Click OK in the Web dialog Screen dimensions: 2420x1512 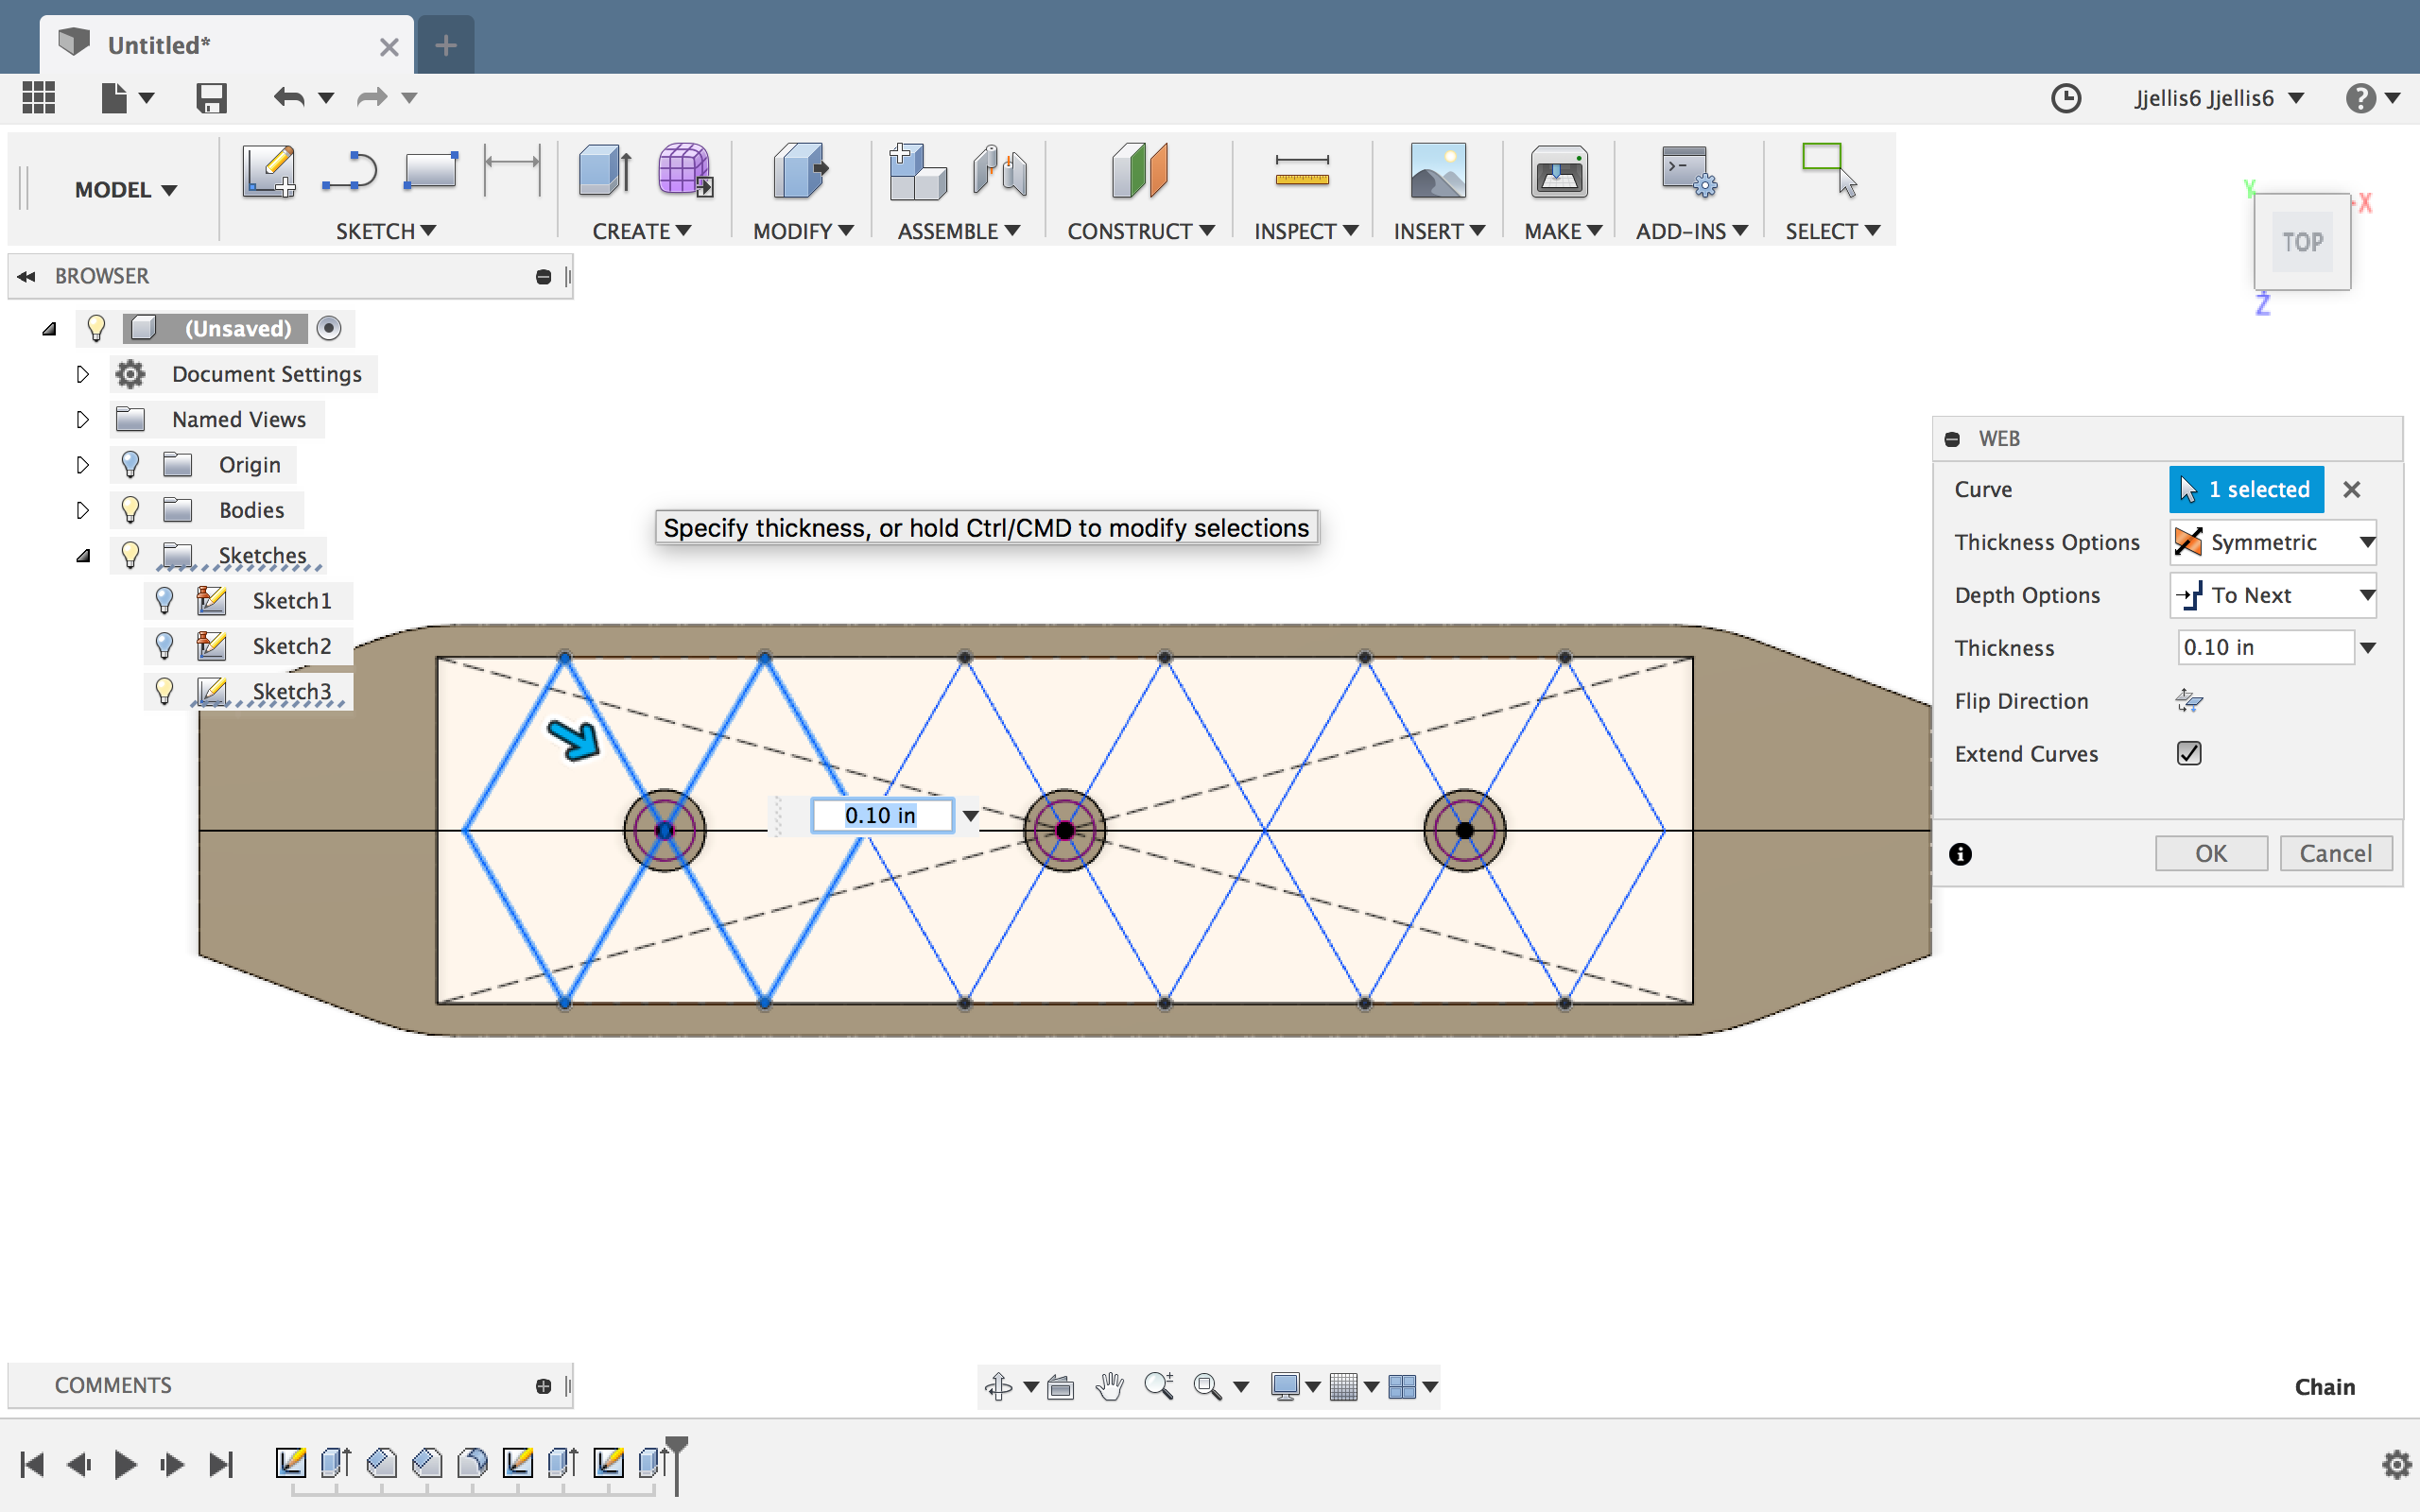pos(2210,853)
